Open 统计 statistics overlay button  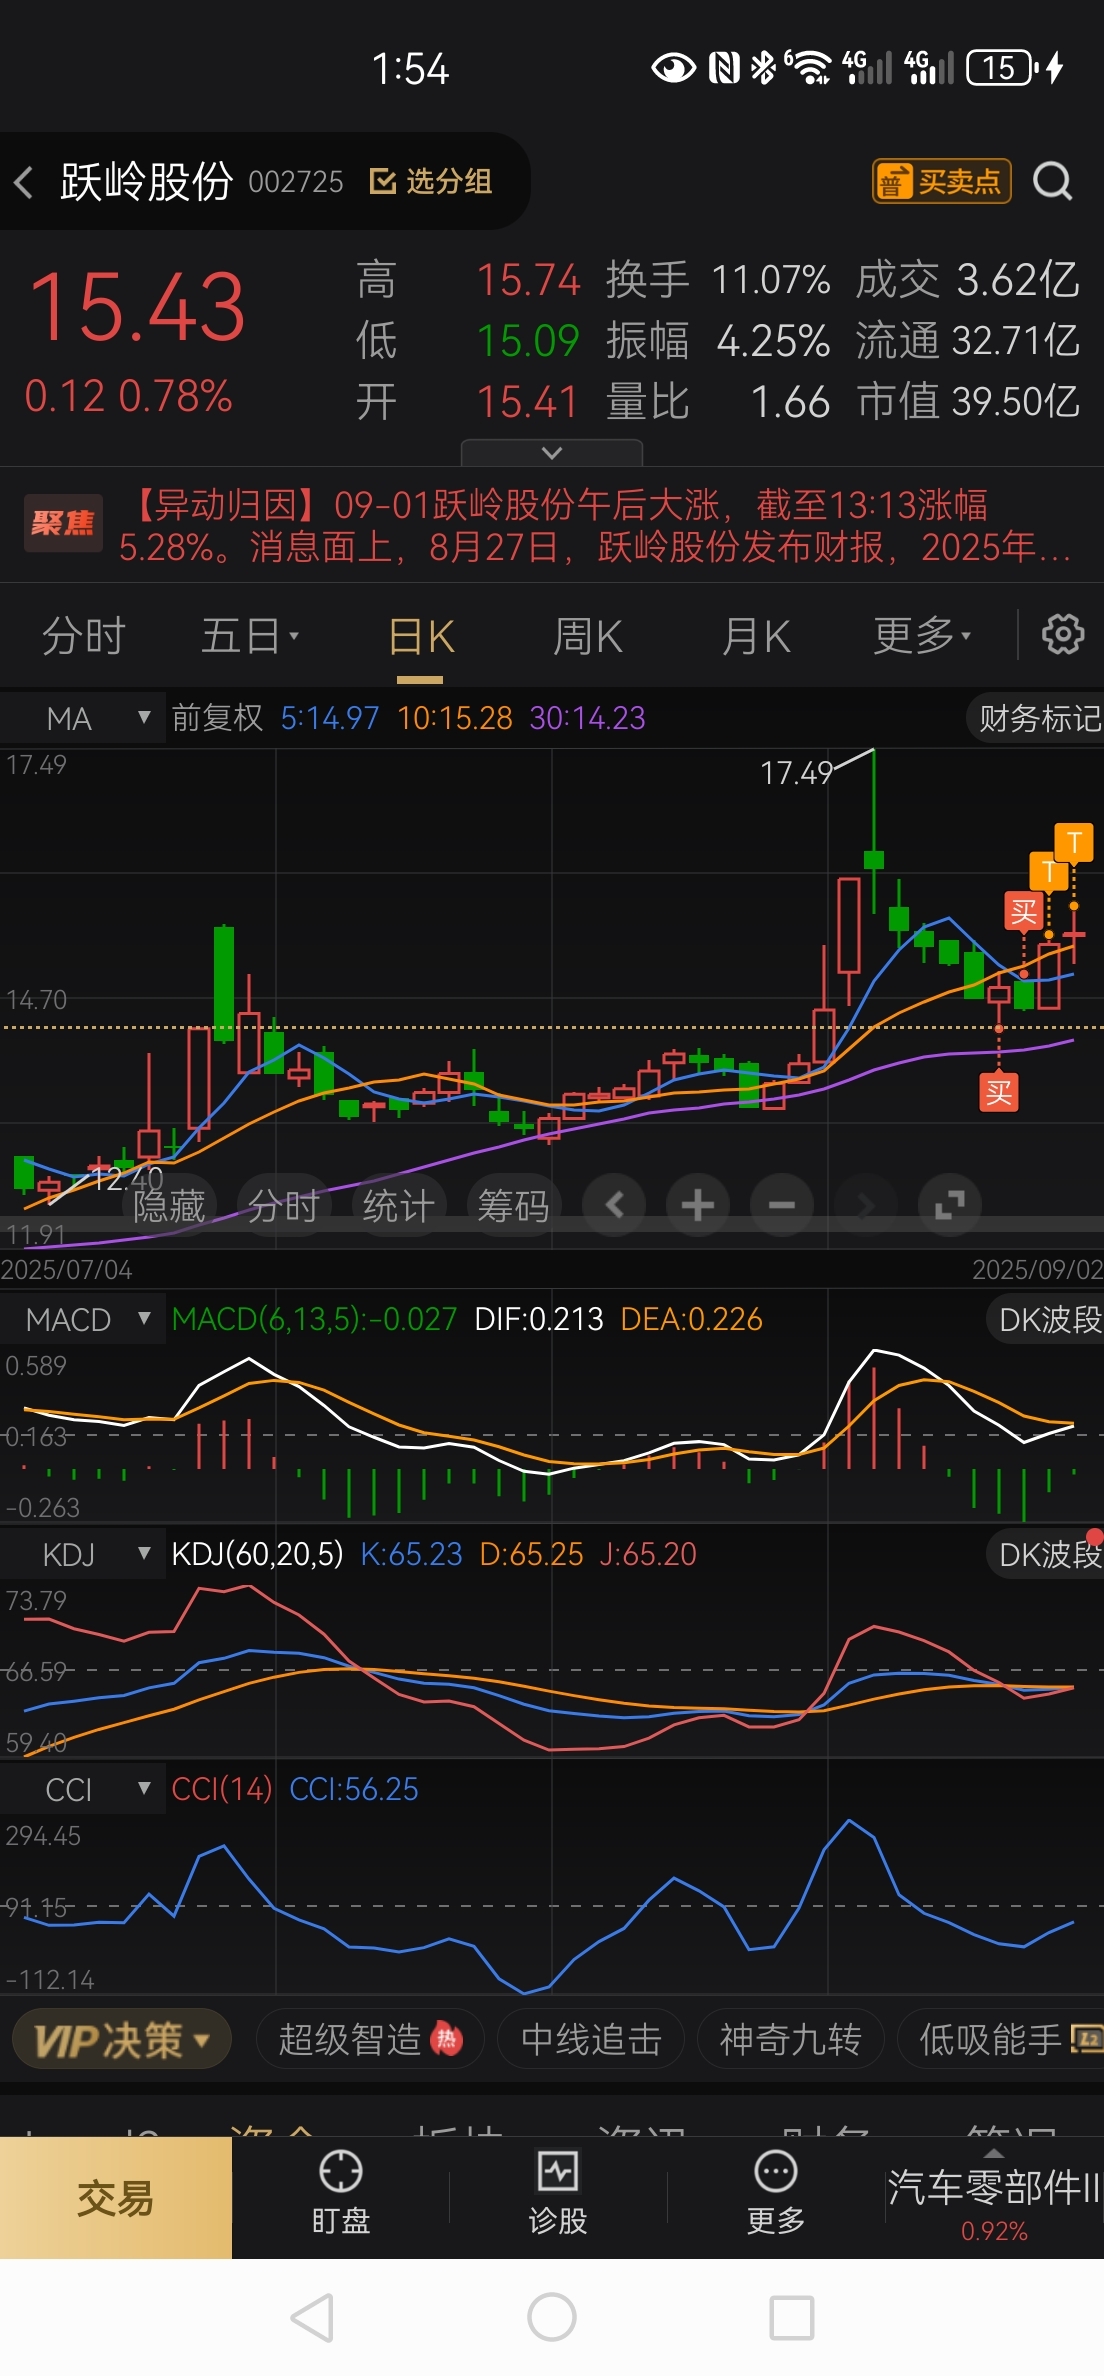coord(398,1205)
